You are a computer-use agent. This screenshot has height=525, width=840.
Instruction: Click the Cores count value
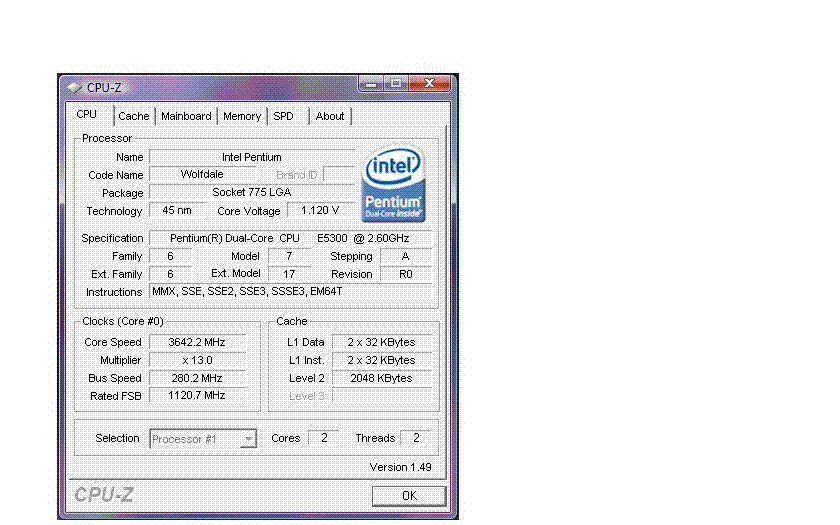(x=324, y=438)
